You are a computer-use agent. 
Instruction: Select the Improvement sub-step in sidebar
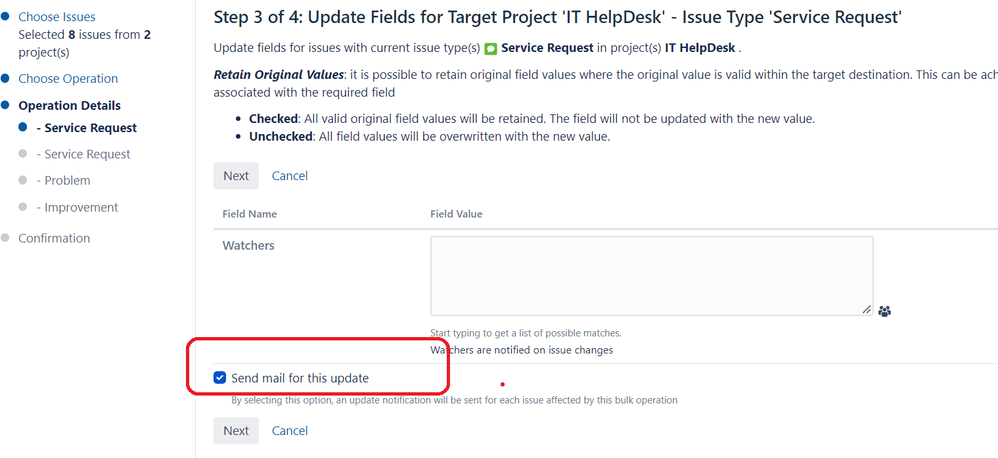tap(81, 207)
